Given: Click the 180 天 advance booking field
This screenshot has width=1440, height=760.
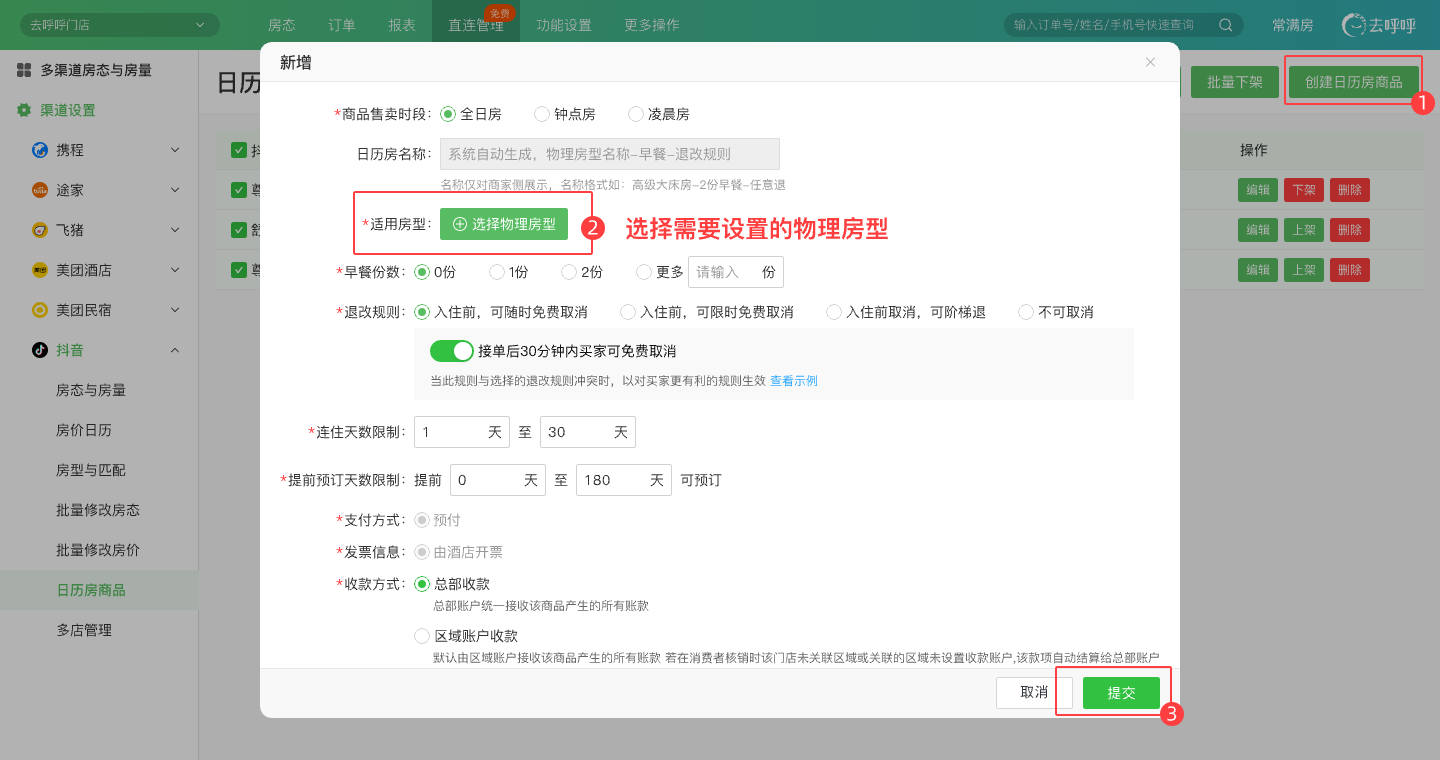Looking at the screenshot, I should 624,480.
